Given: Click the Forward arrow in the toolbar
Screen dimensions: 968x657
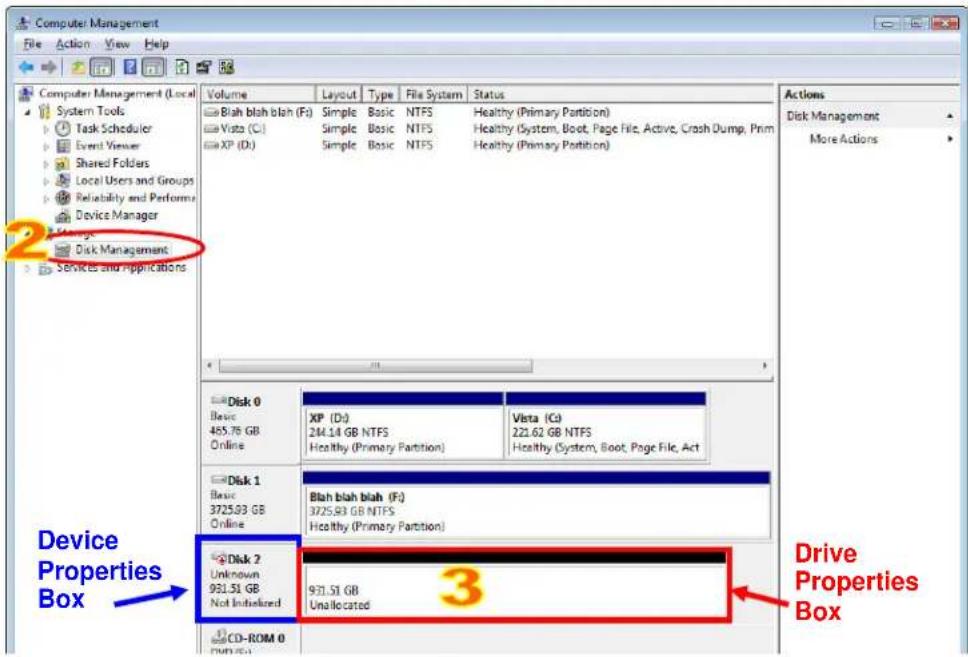Looking at the screenshot, I should click(x=49, y=67).
